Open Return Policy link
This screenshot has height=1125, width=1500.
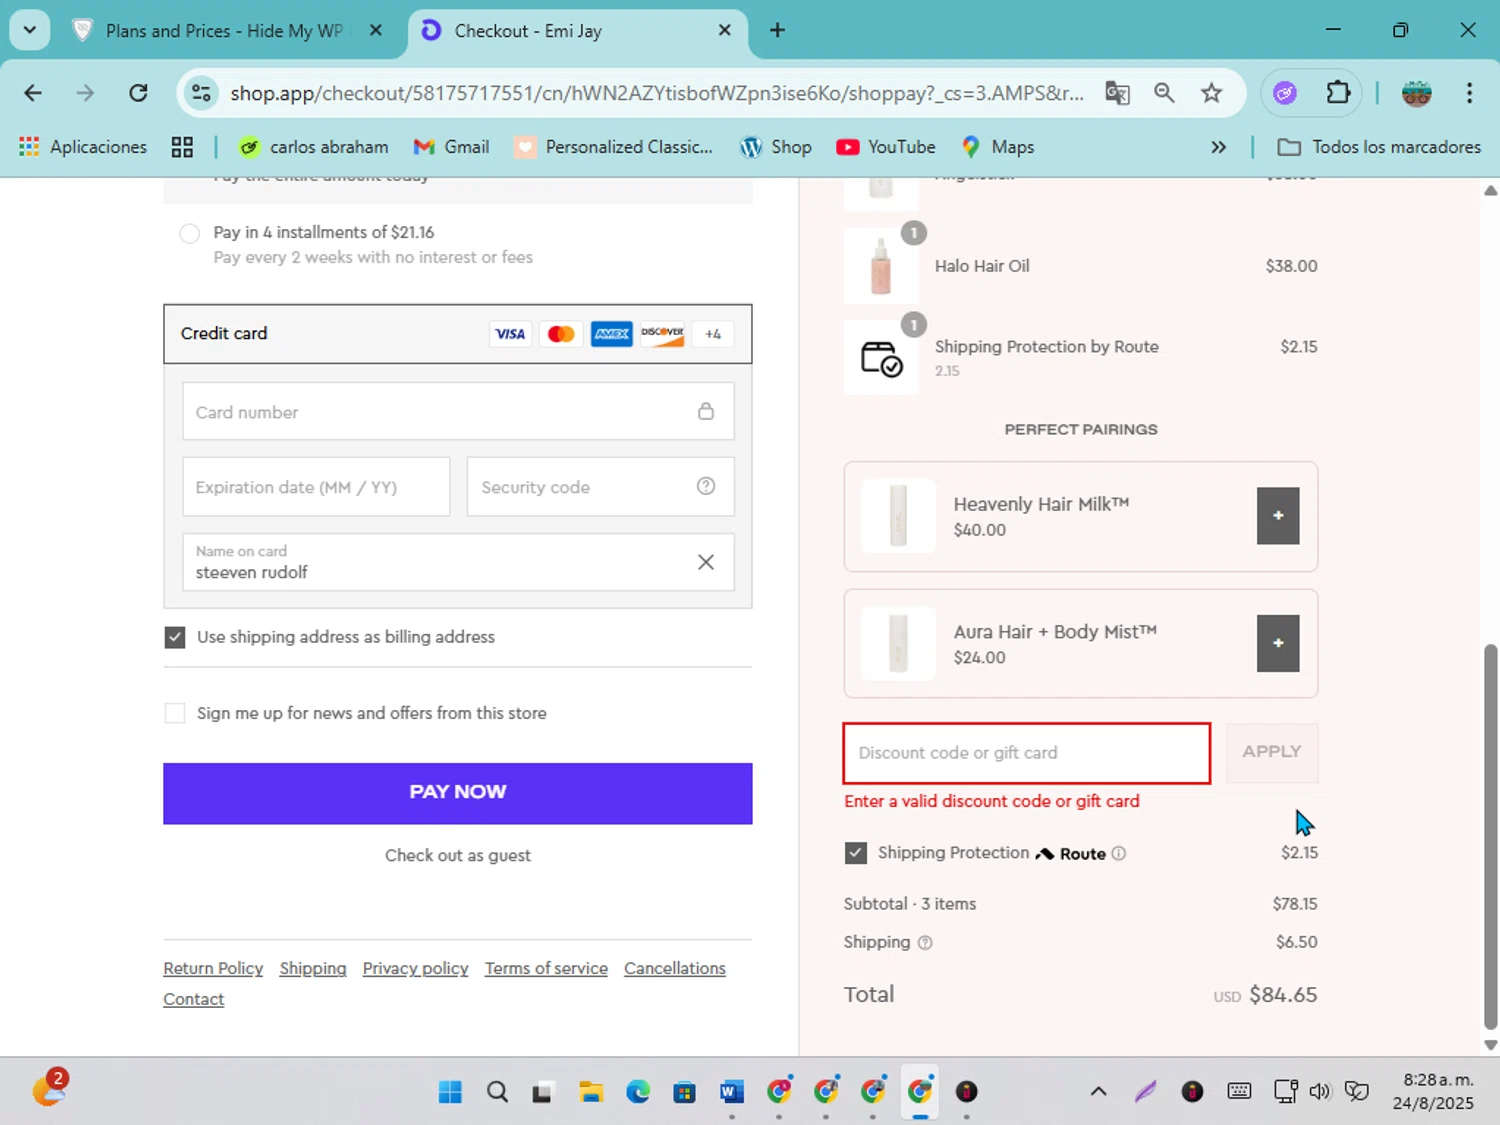point(213,968)
